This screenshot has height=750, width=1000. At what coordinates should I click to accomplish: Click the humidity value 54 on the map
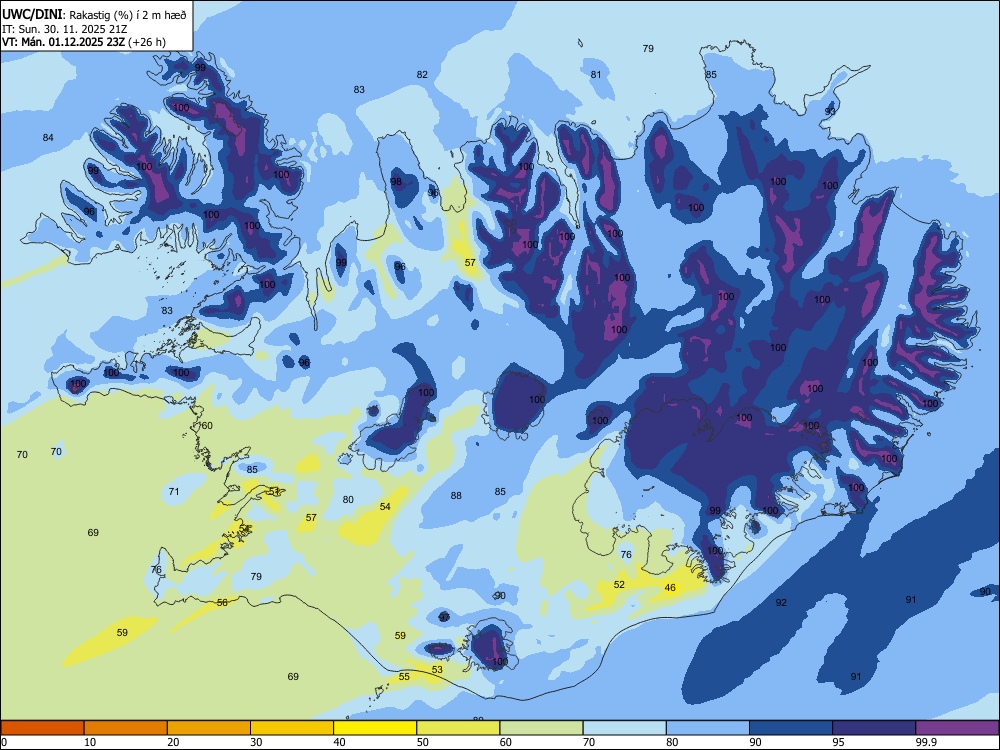point(385,506)
